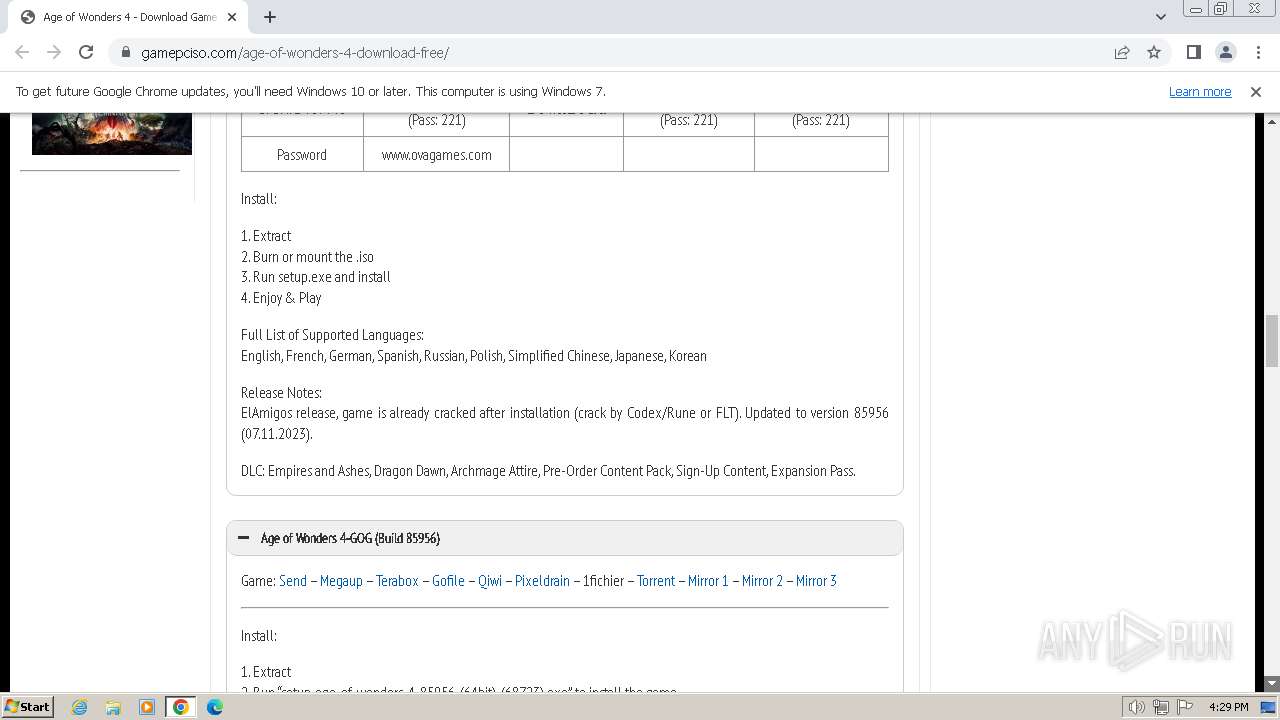Go forward to the next page
1280x720 pixels.
[x=54, y=52]
